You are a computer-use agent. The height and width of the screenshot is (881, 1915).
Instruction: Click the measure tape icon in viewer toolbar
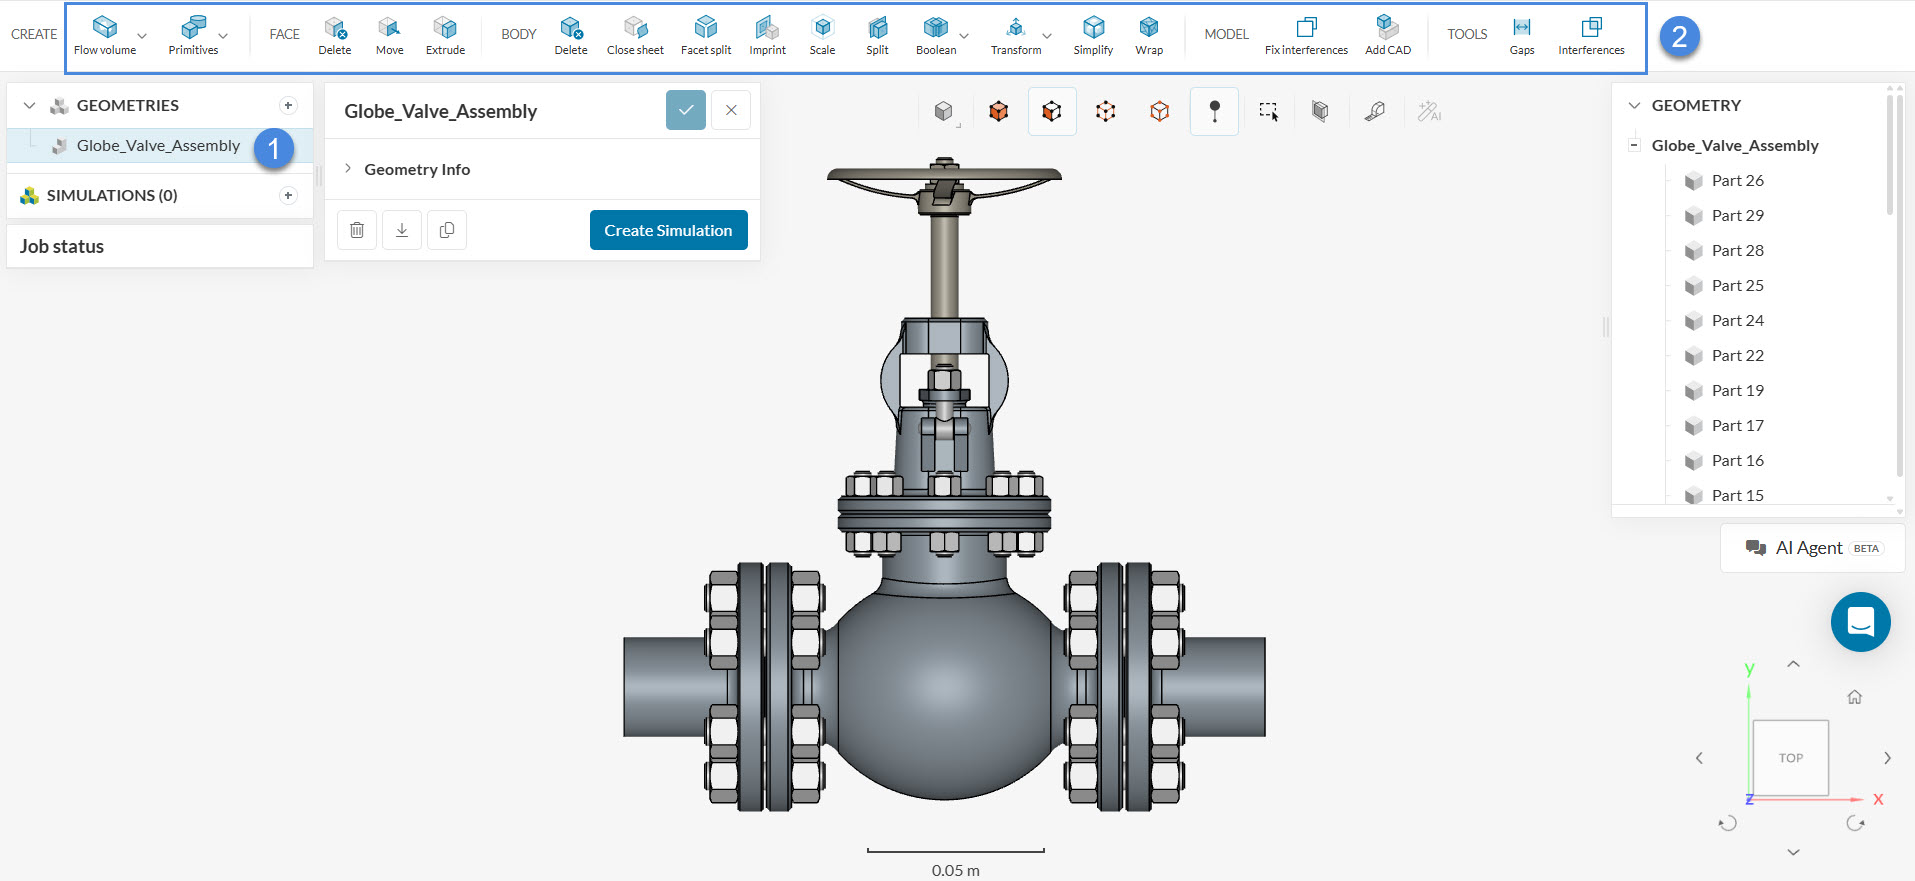(x=1374, y=112)
